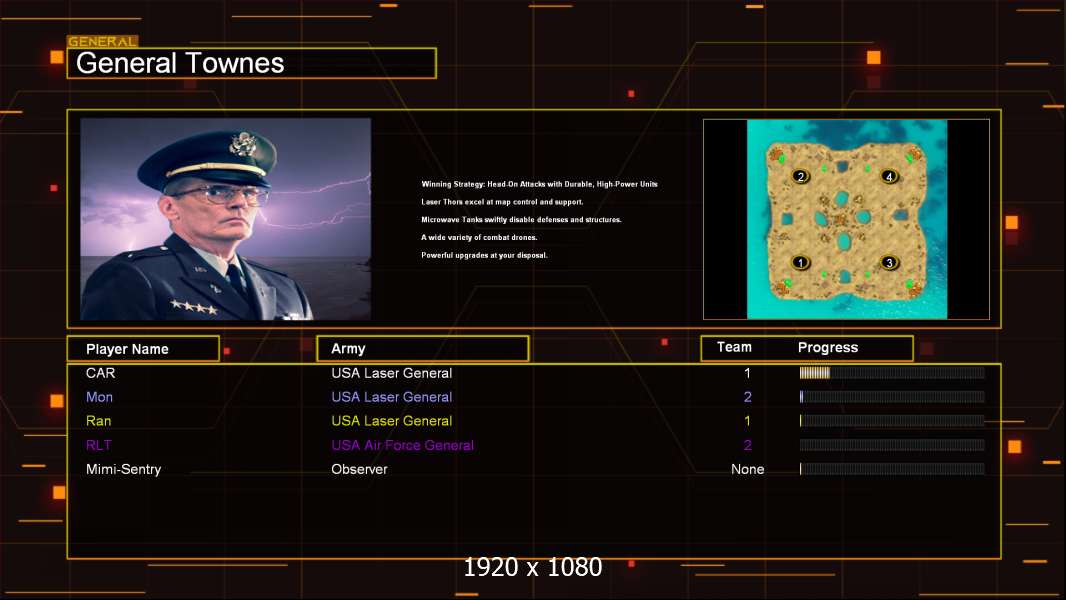
Task: Select player name Mimi-Sentry
Action: pyautogui.click(x=124, y=470)
